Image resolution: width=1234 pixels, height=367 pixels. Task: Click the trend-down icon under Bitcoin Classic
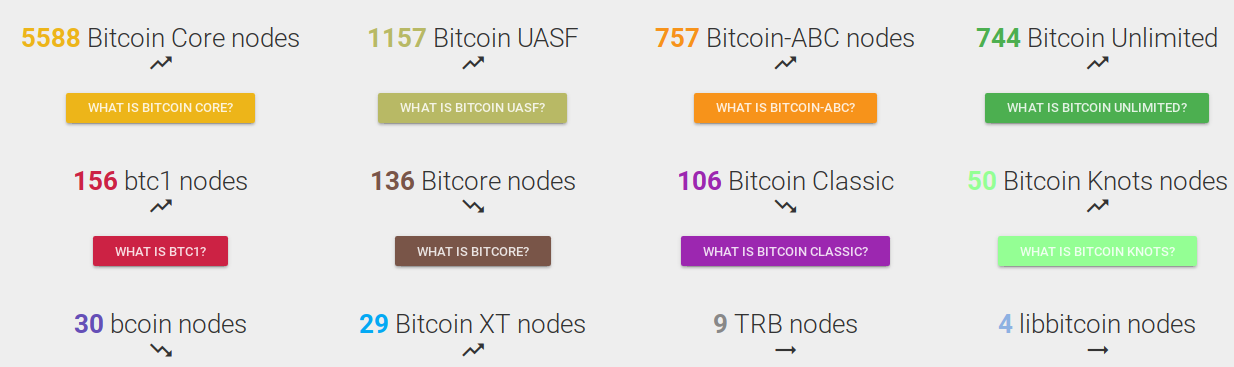pyautogui.click(x=785, y=206)
